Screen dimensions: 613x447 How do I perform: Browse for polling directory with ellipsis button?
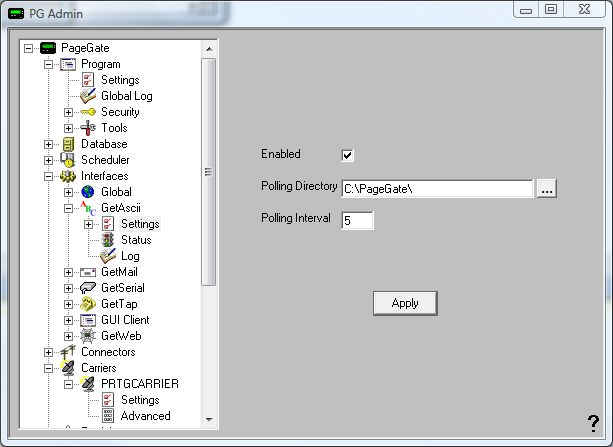(x=547, y=189)
